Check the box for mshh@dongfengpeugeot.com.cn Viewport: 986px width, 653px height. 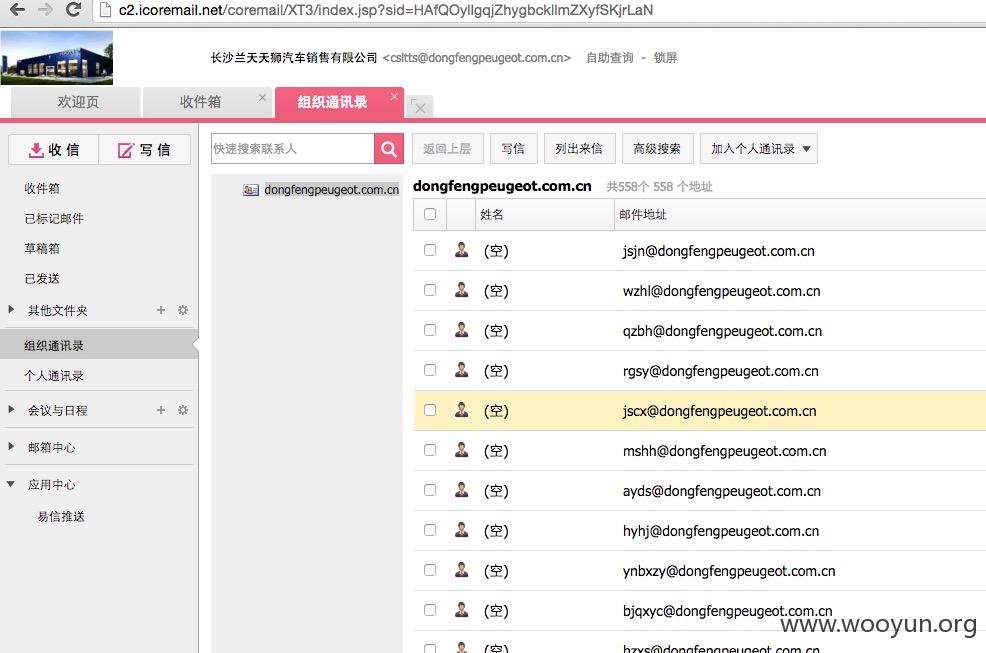coord(430,450)
